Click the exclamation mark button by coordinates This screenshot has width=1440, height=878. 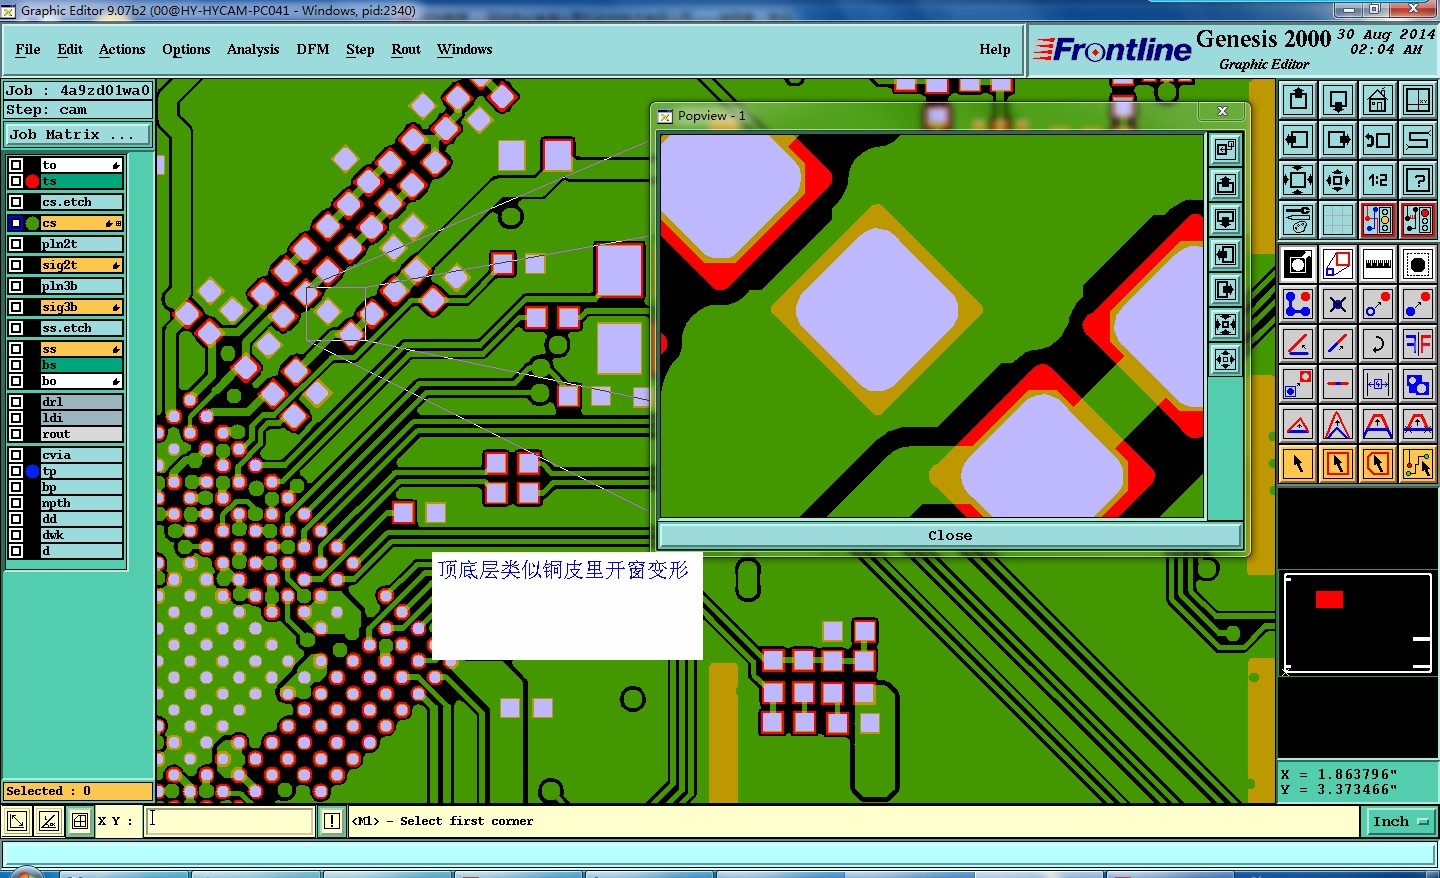[332, 821]
